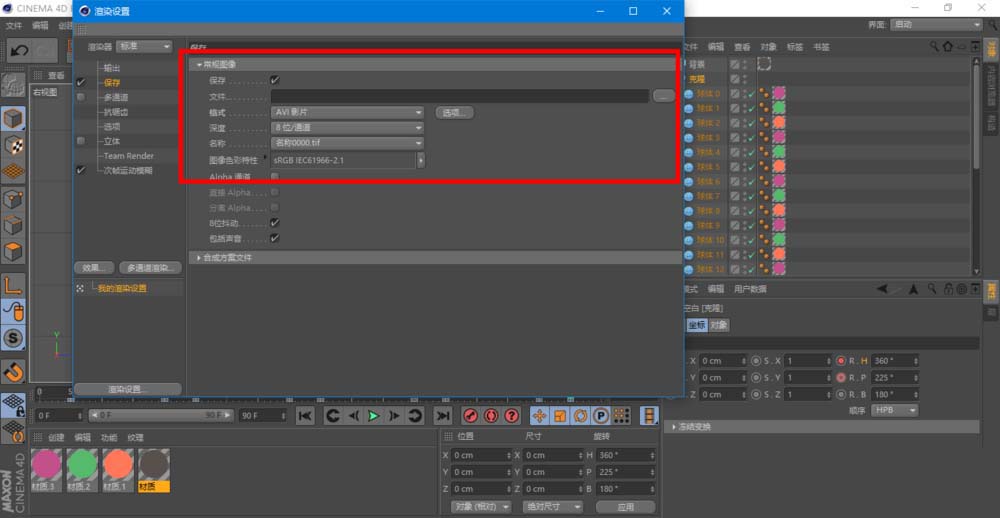This screenshot has width=1000, height=518.
Task: Click the Keyframe Selection question-mark icon
Action: point(511,416)
